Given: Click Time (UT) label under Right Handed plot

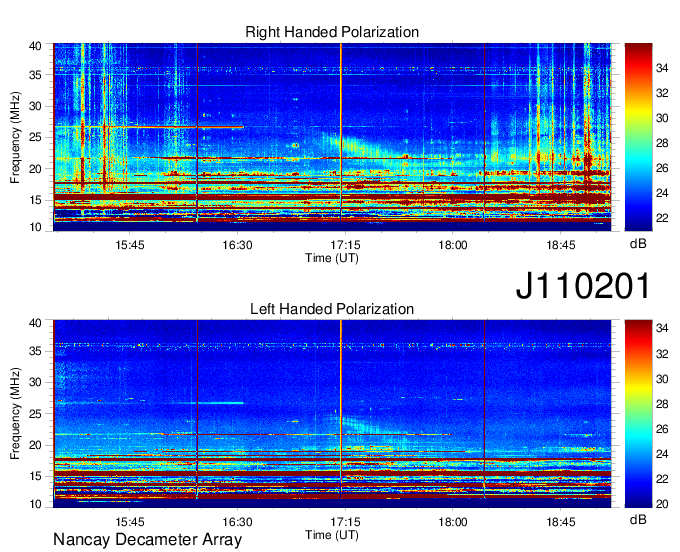Looking at the screenshot, I should [x=332, y=258].
